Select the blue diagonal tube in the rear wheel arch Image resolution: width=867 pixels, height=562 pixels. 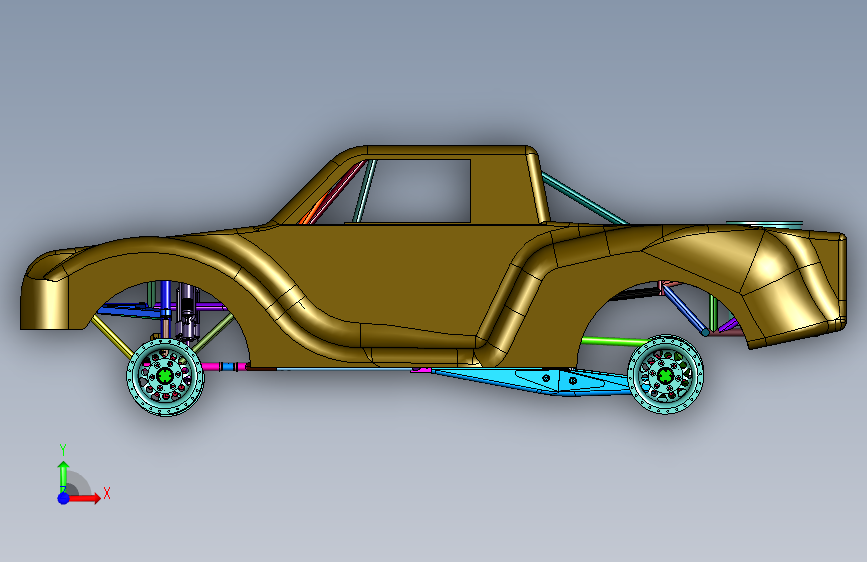[x=685, y=309]
